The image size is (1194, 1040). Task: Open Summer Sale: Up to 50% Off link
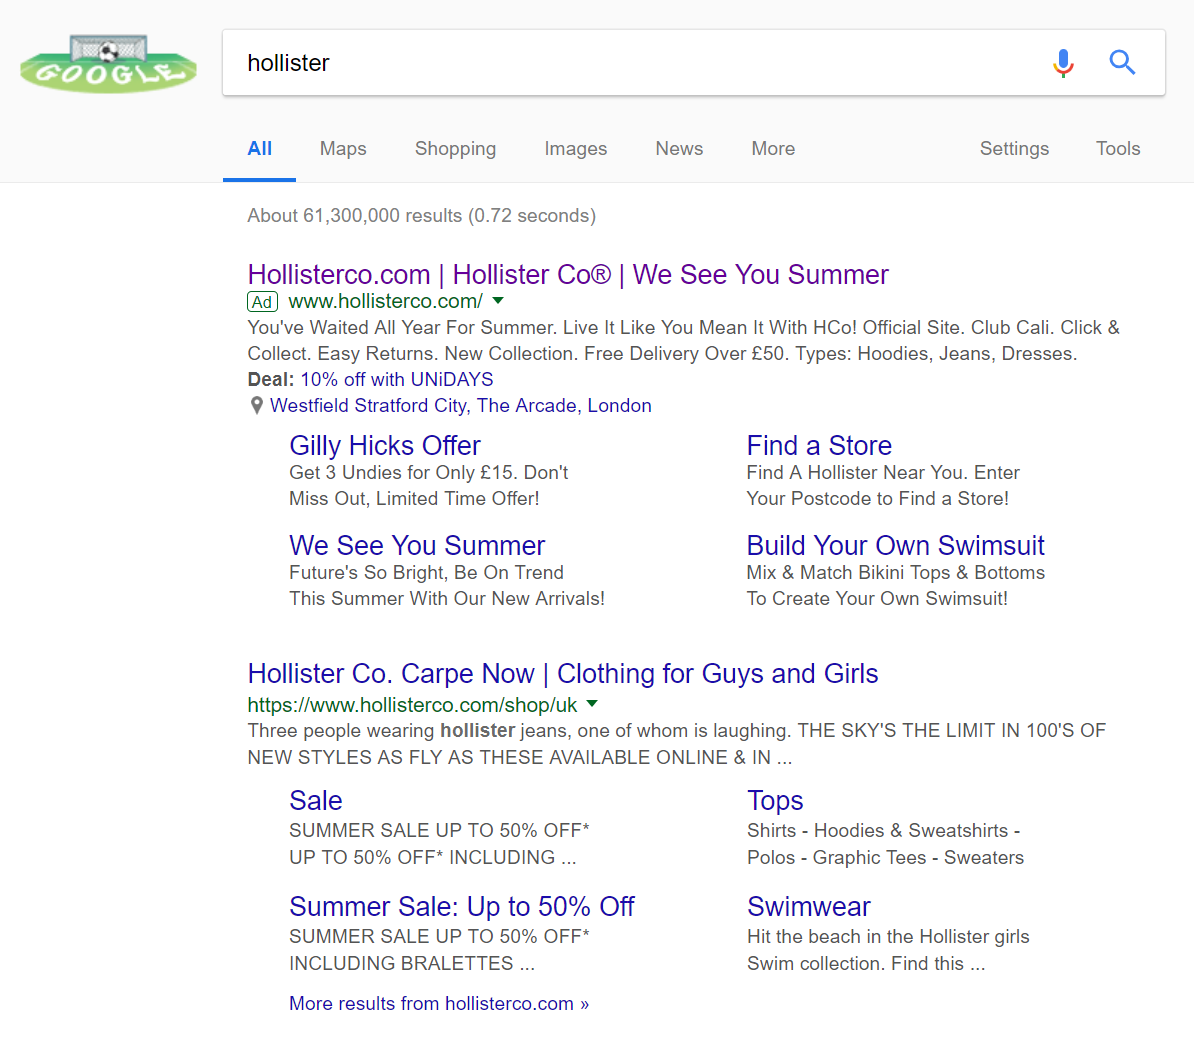[461, 906]
